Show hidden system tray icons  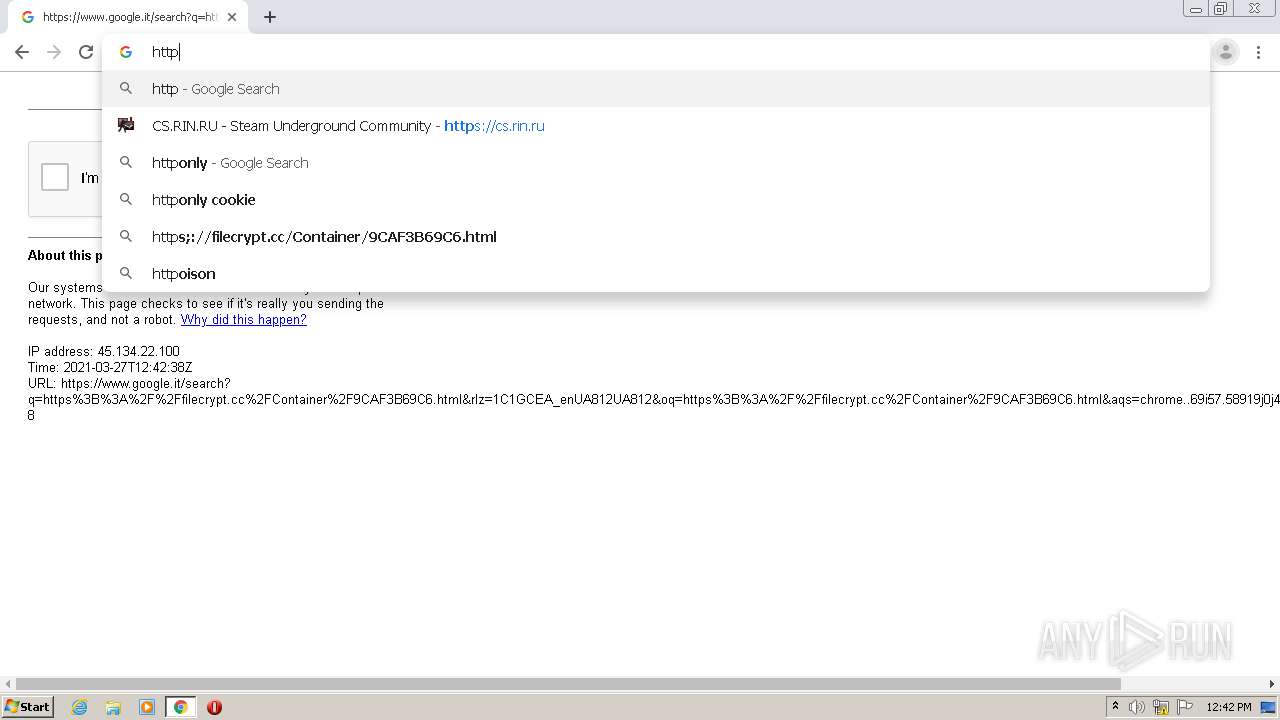coord(1115,707)
